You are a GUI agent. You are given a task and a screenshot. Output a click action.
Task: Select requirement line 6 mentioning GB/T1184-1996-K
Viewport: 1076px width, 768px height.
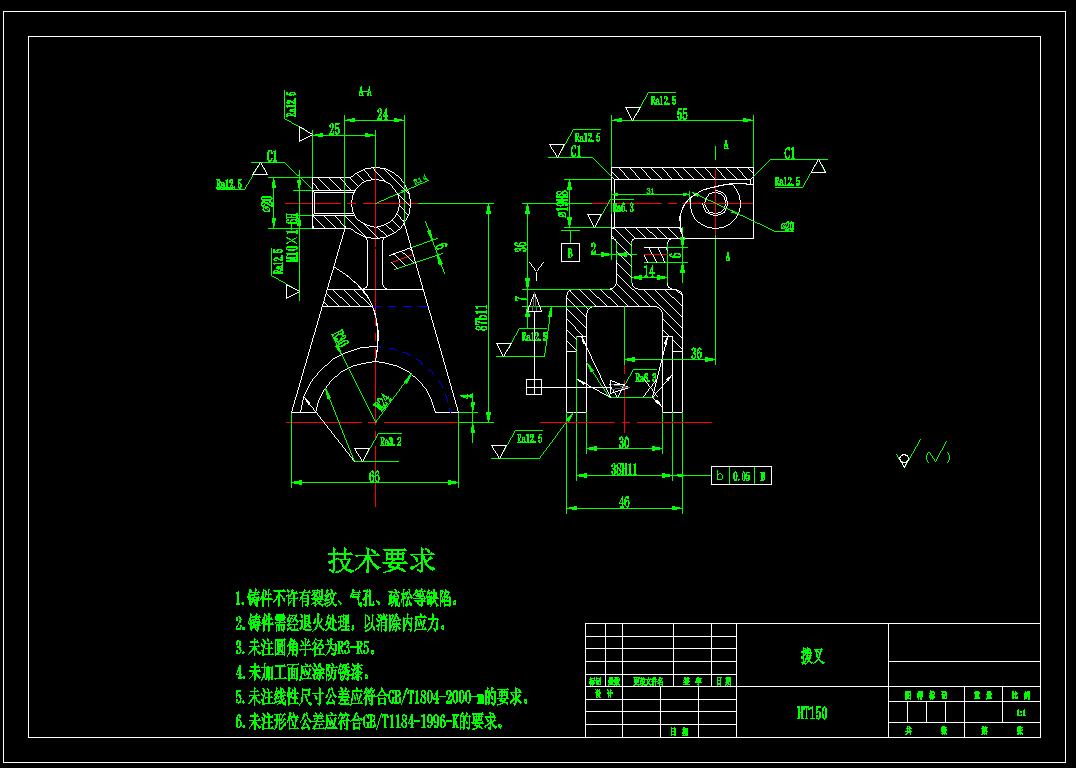[369, 722]
